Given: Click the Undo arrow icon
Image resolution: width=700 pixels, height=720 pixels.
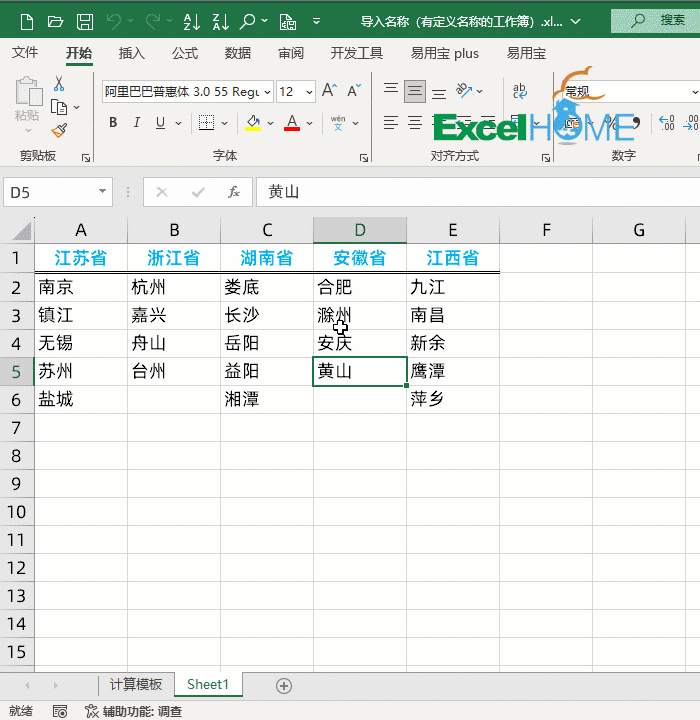Looking at the screenshot, I should 114,21.
